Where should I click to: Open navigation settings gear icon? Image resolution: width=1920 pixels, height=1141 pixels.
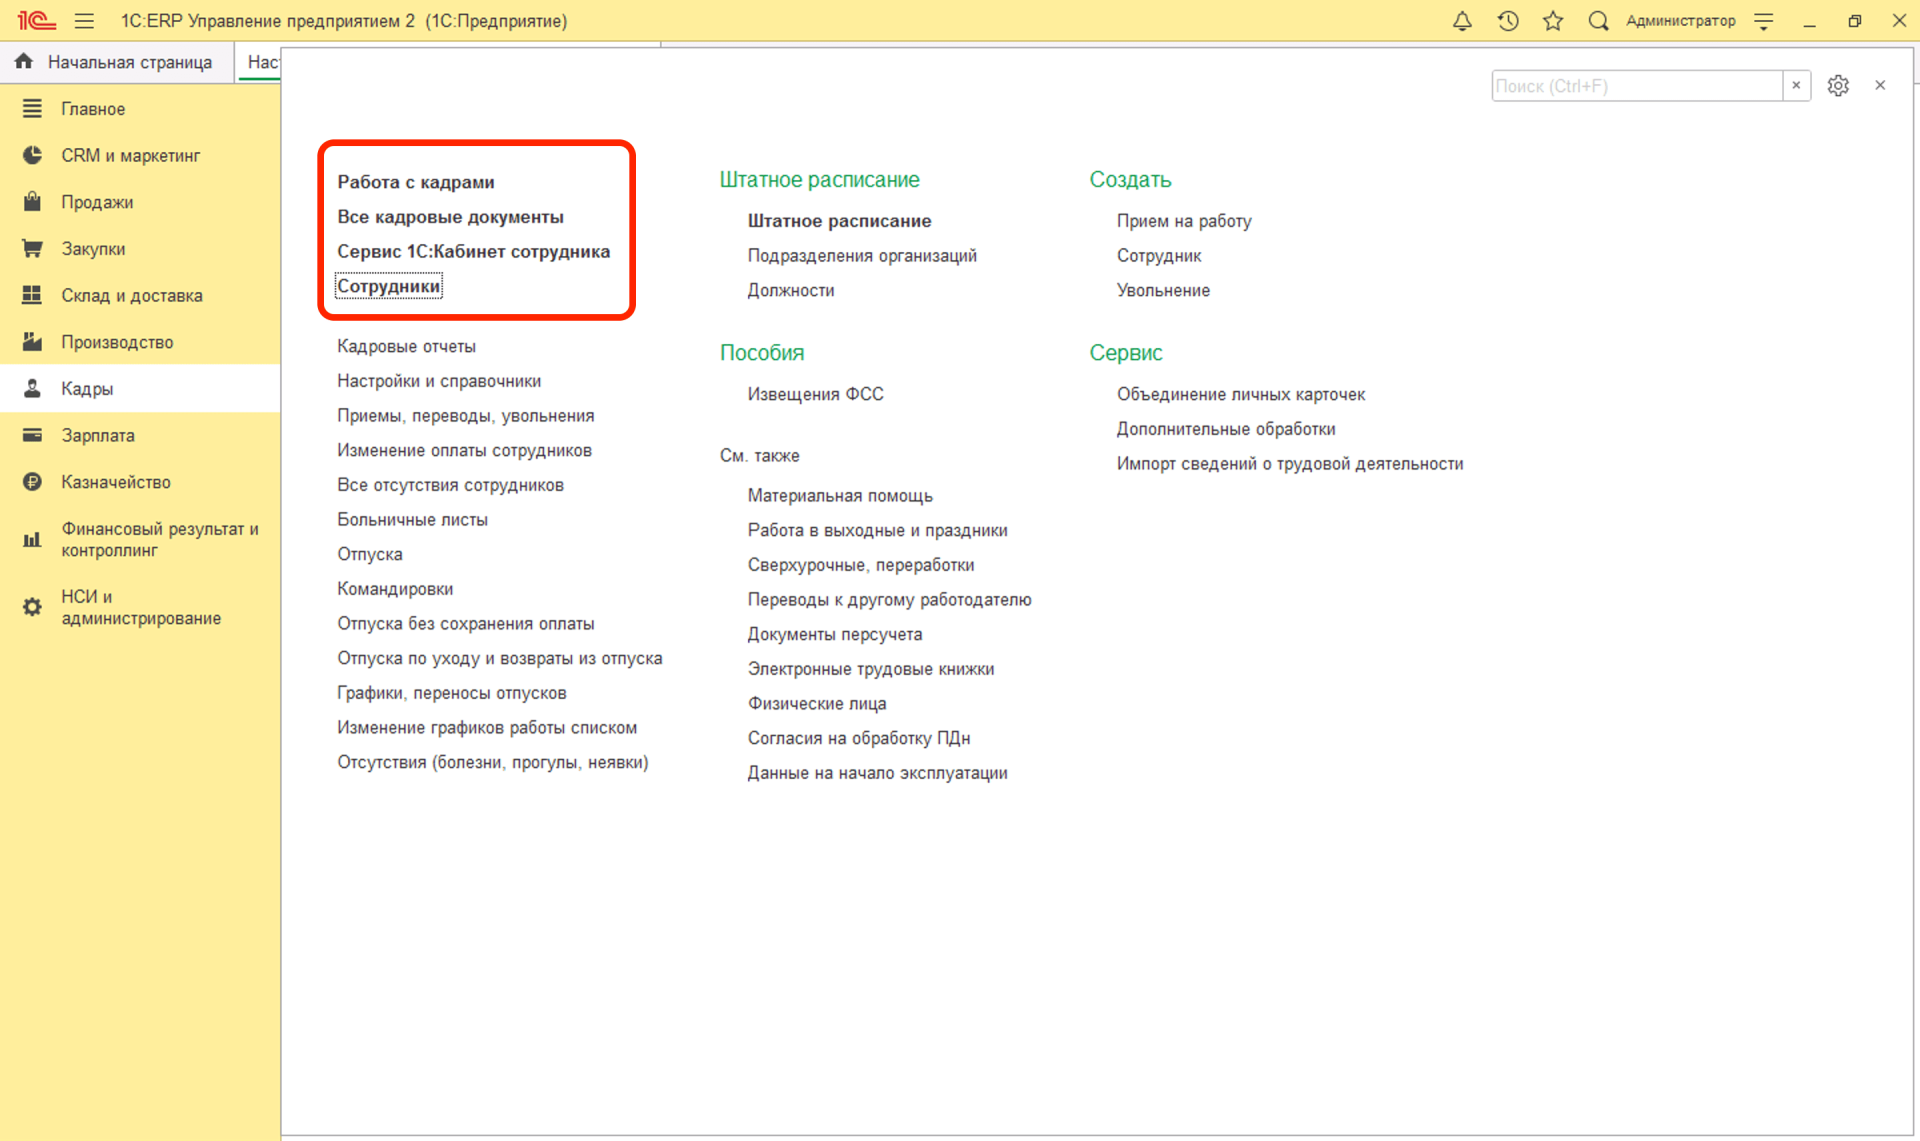(x=1838, y=86)
